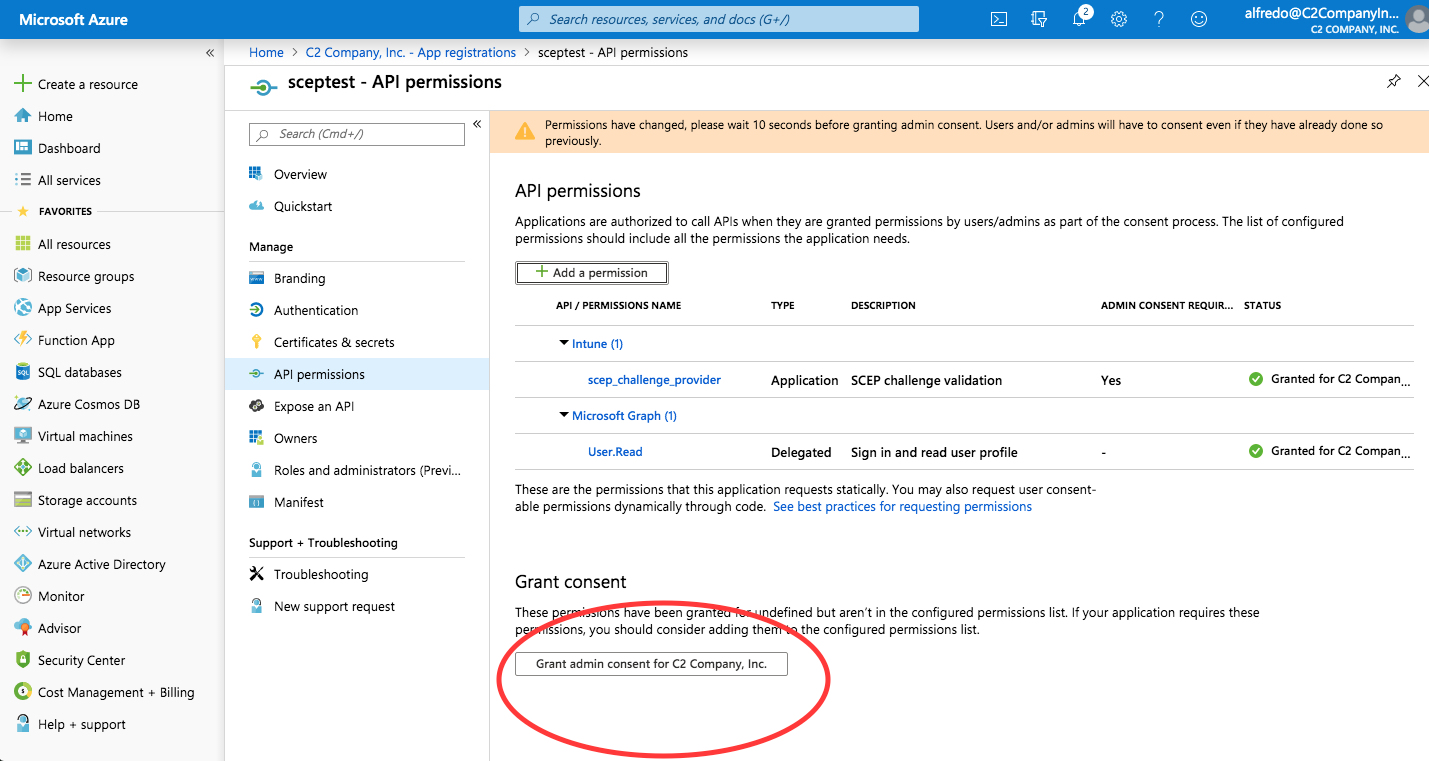Collapse the left portal sidebar

click(x=210, y=52)
